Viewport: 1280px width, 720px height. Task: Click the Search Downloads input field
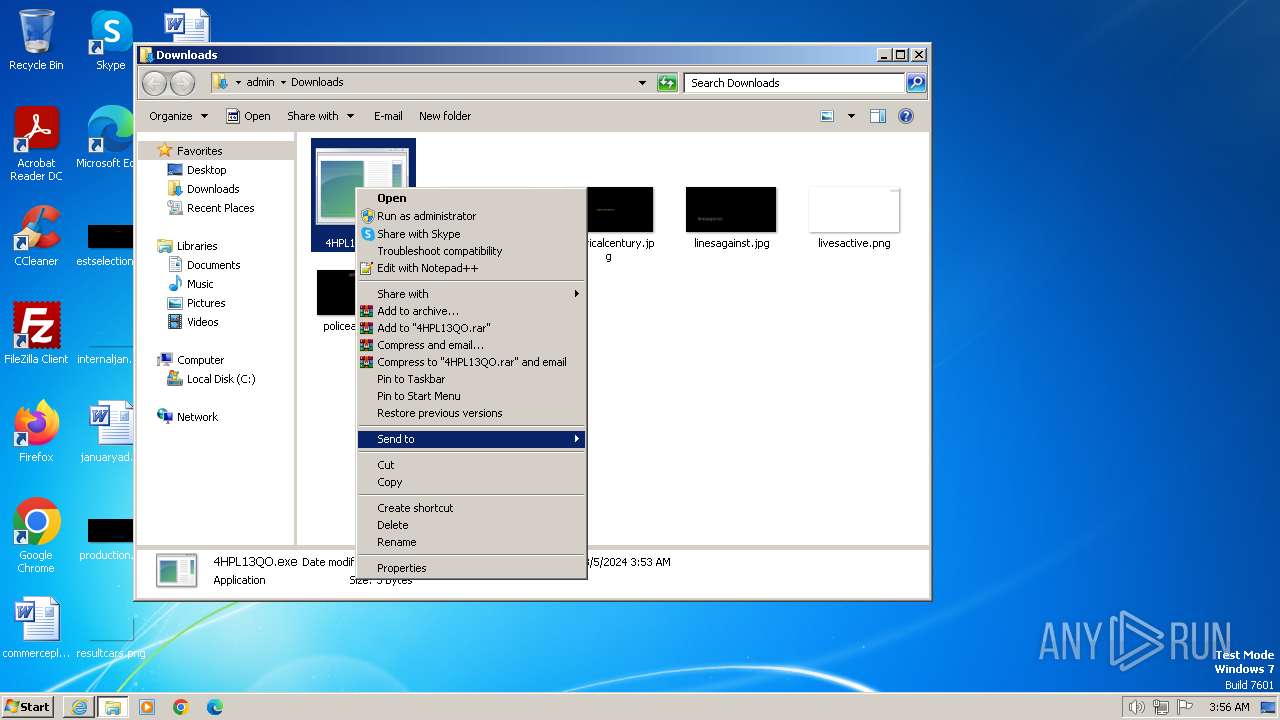click(x=795, y=83)
